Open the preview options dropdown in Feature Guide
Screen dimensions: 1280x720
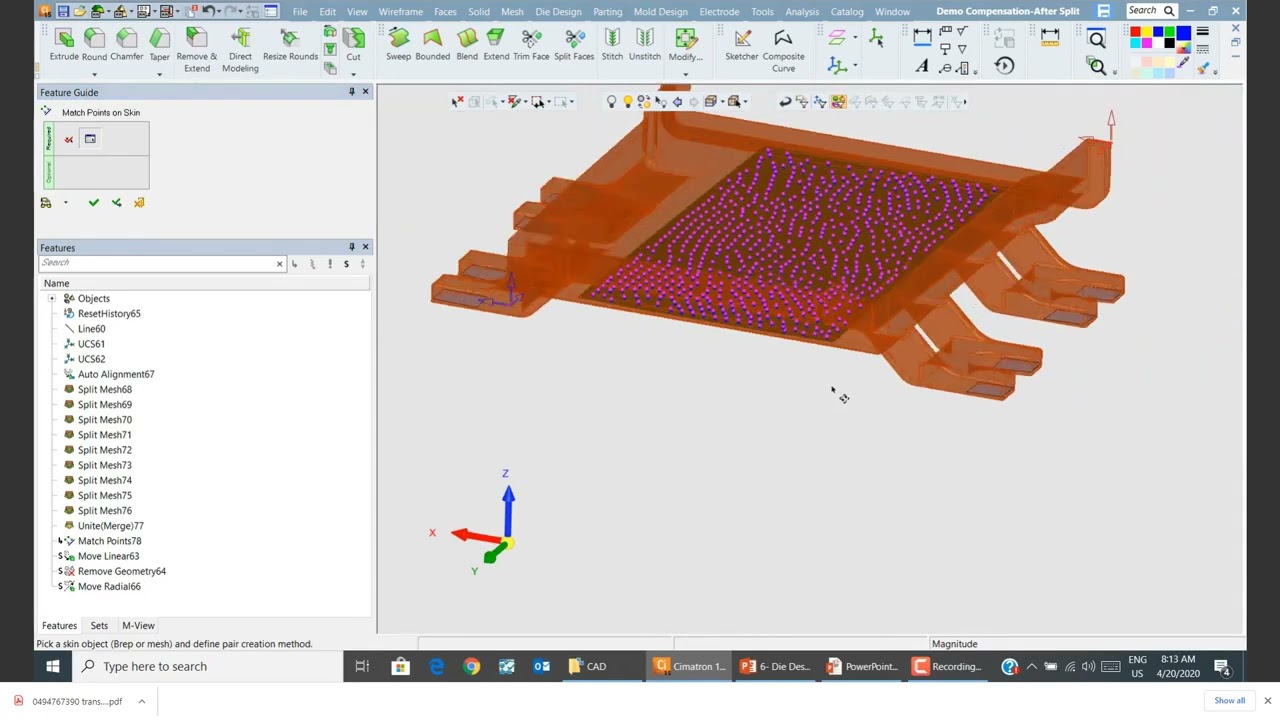click(66, 203)
